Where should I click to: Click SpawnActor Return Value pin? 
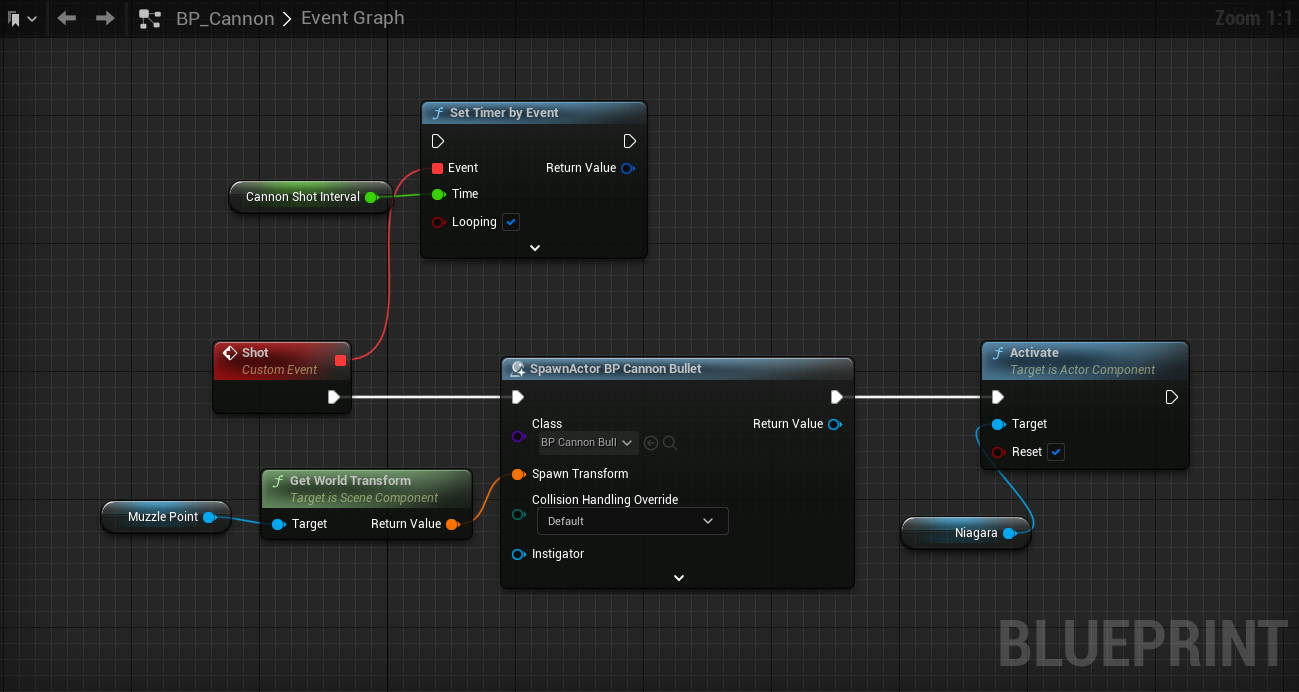coord(835,424)
